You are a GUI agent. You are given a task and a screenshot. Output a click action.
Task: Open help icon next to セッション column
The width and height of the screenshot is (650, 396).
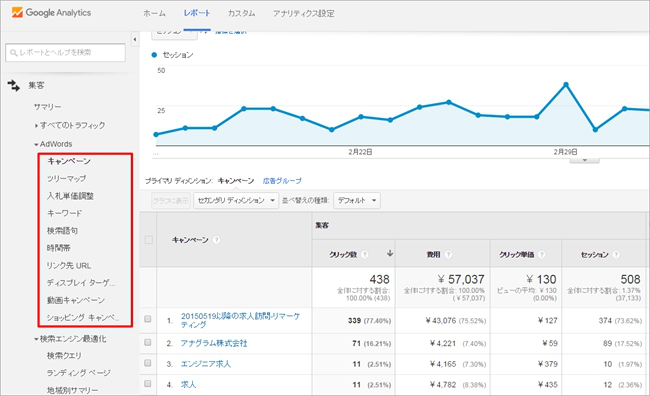[x=616, y=254]
